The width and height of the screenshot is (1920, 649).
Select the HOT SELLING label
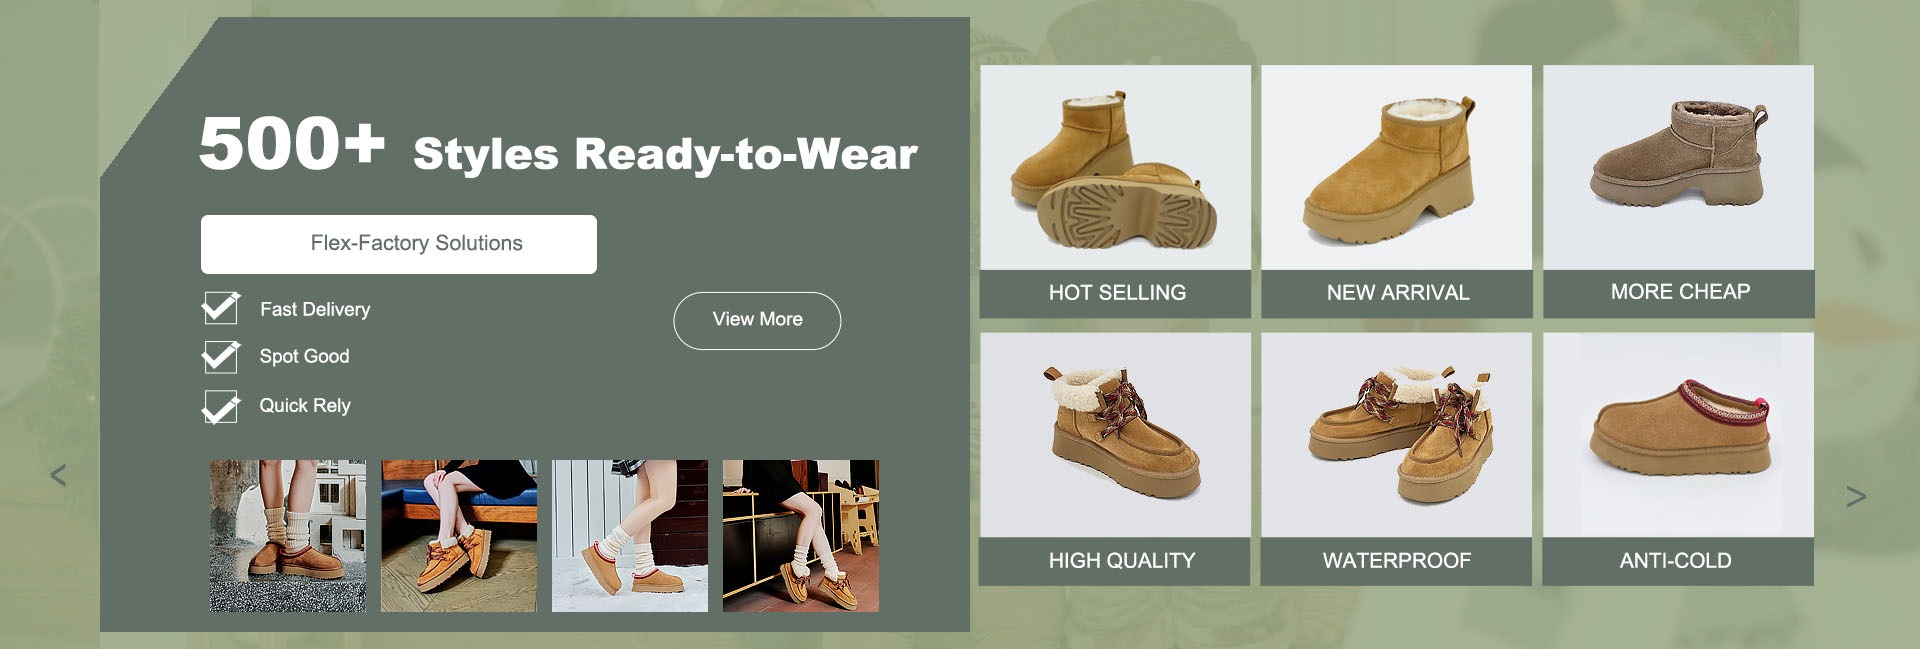coord(1117,293)
